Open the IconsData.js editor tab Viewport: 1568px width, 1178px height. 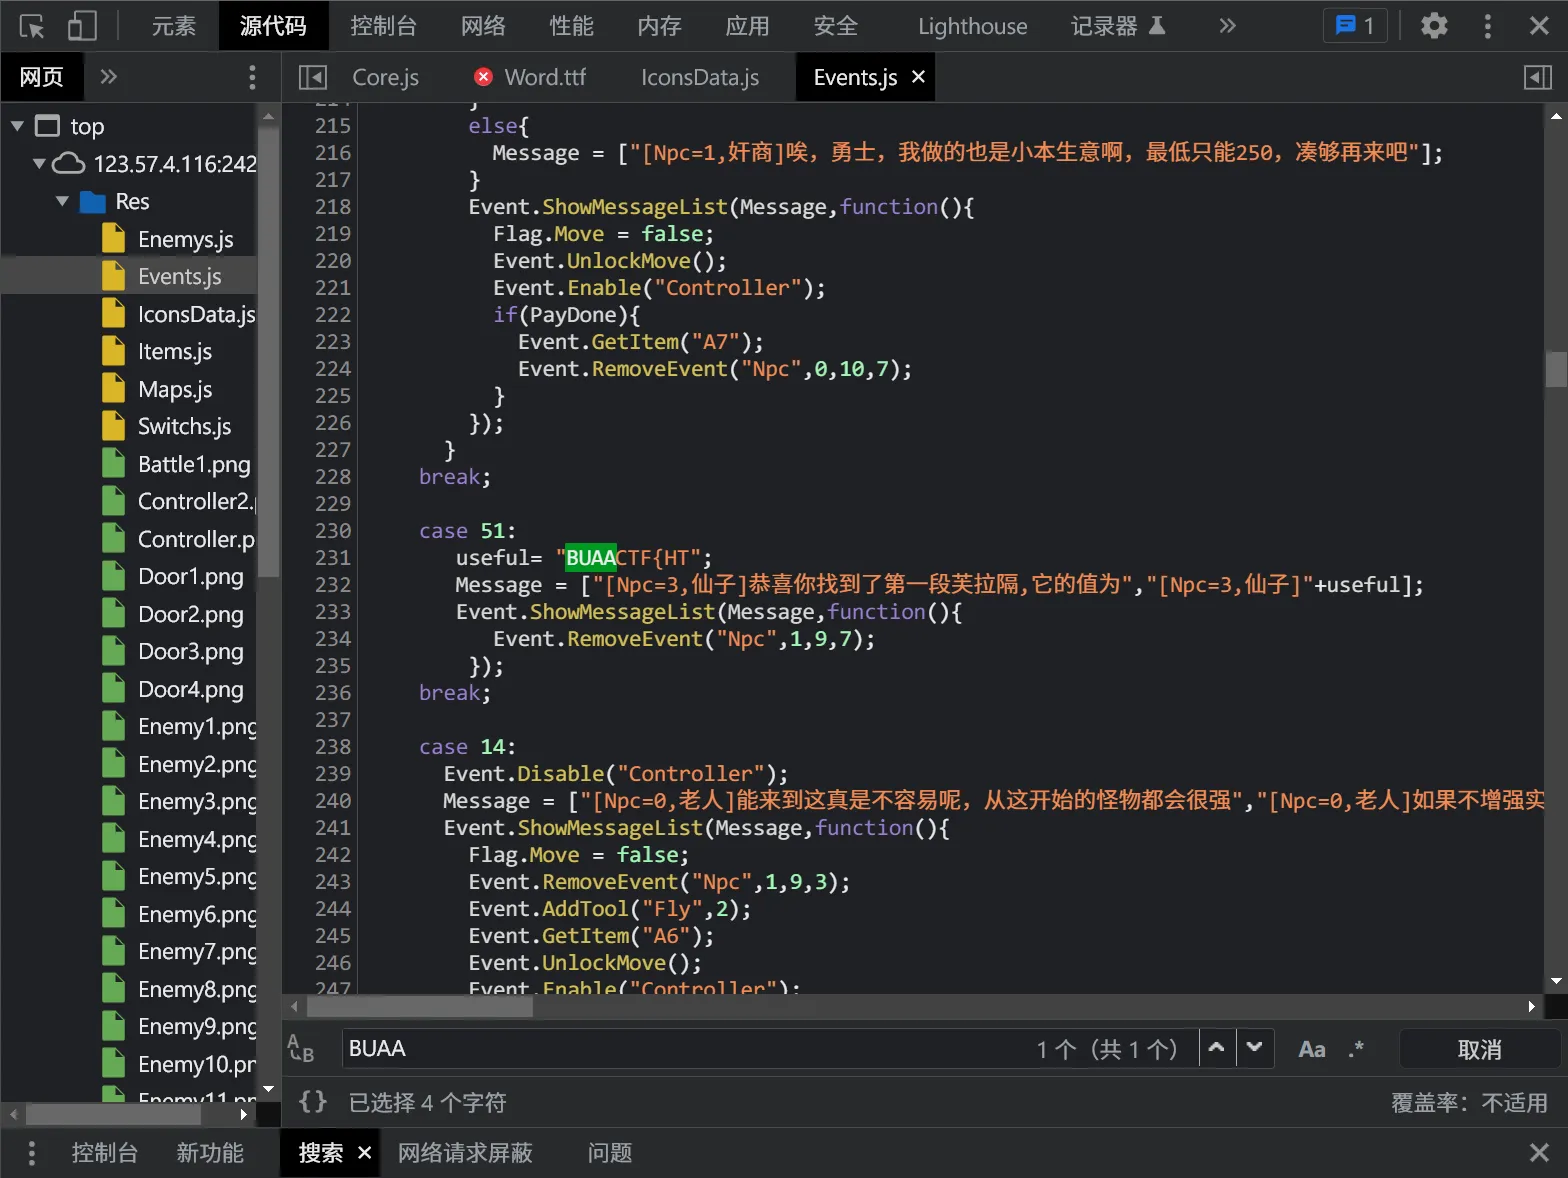699,77
